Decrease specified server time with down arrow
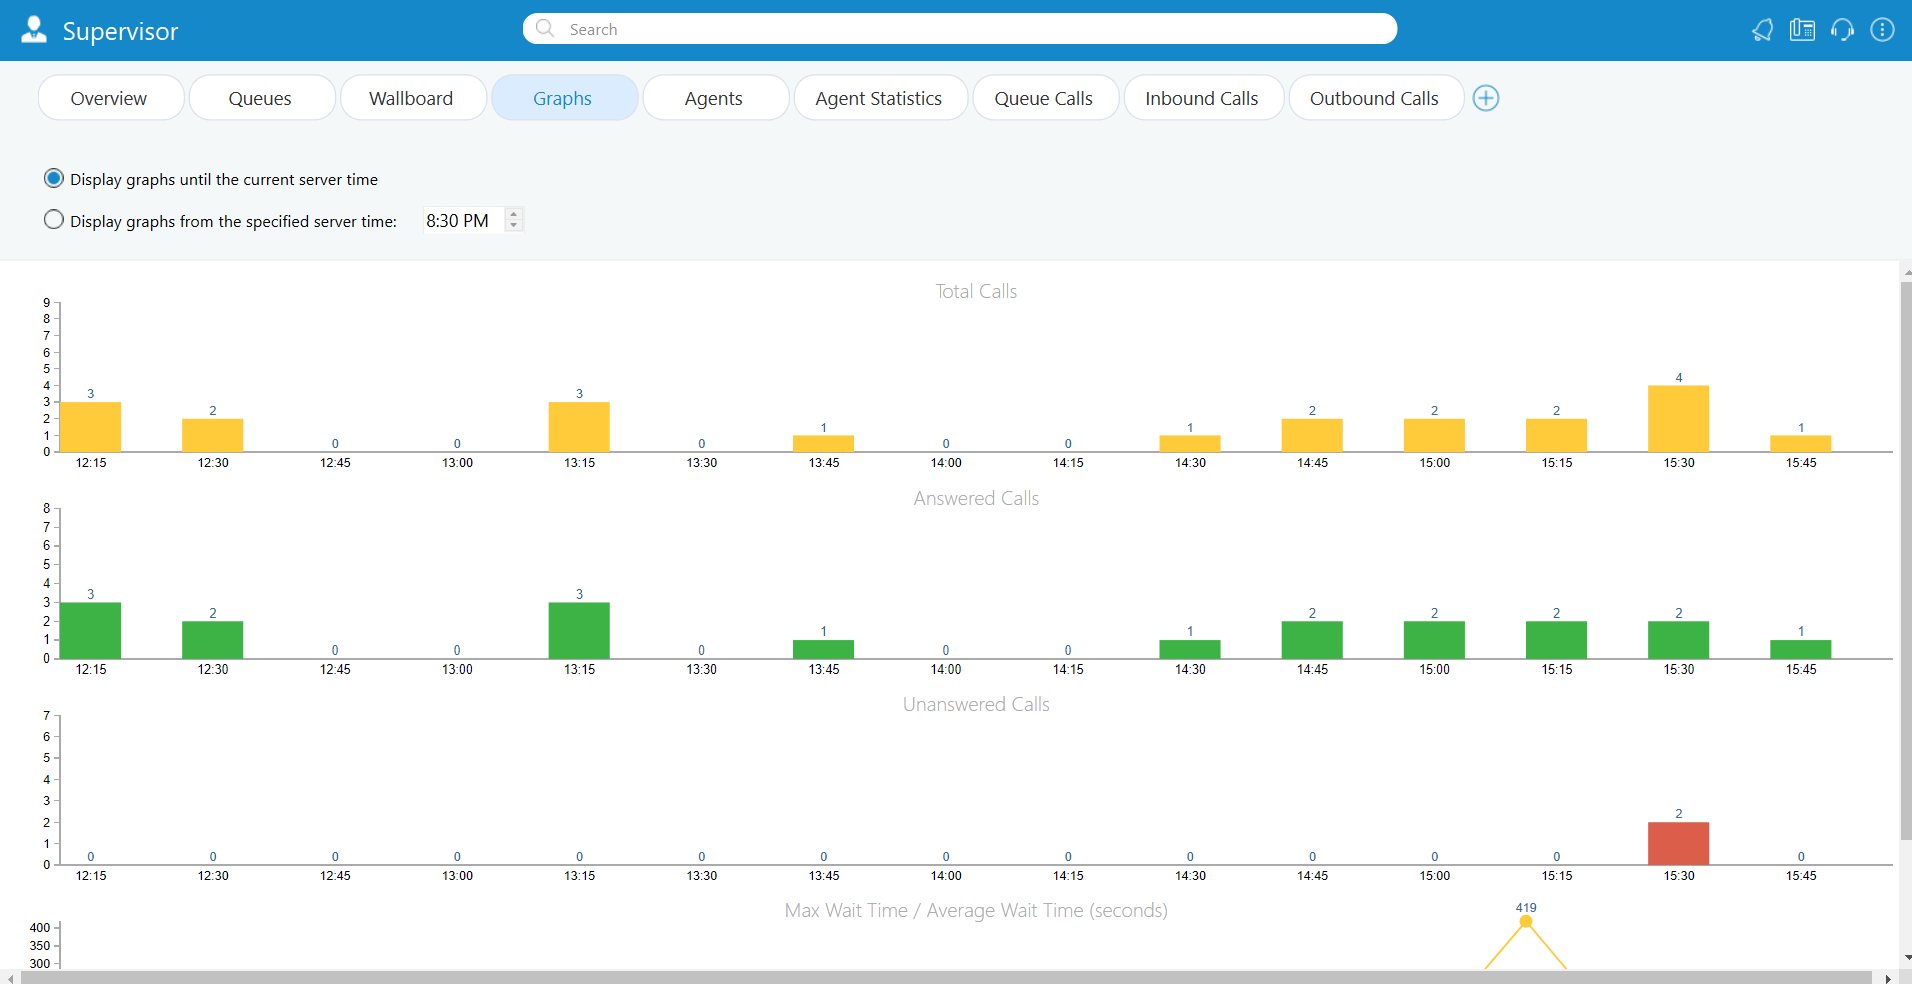The image size is (1912, 984). 514,226
